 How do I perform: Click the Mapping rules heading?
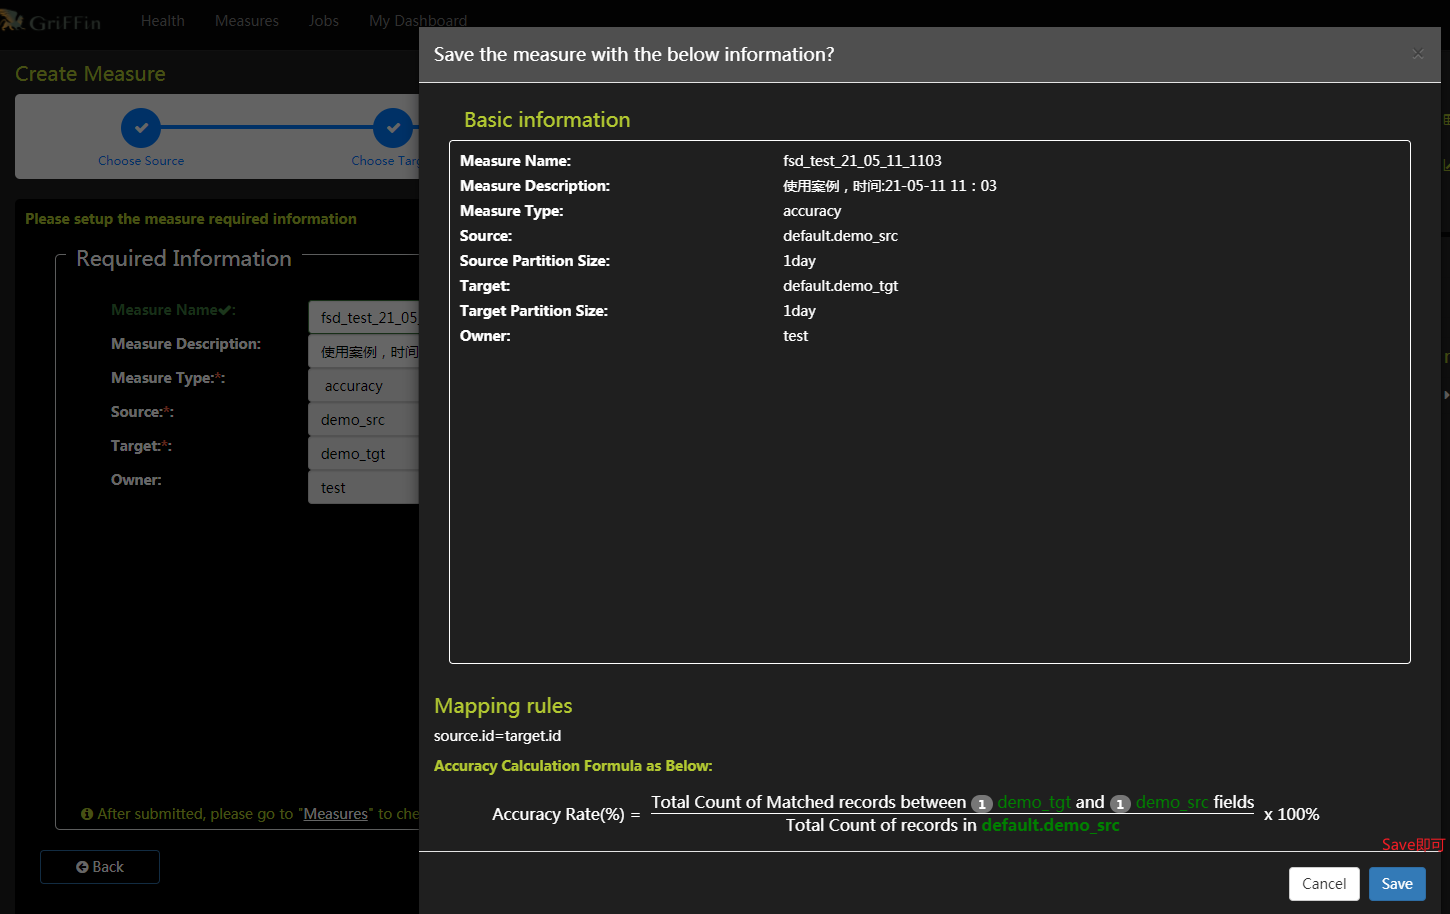[x=503, y=705]
